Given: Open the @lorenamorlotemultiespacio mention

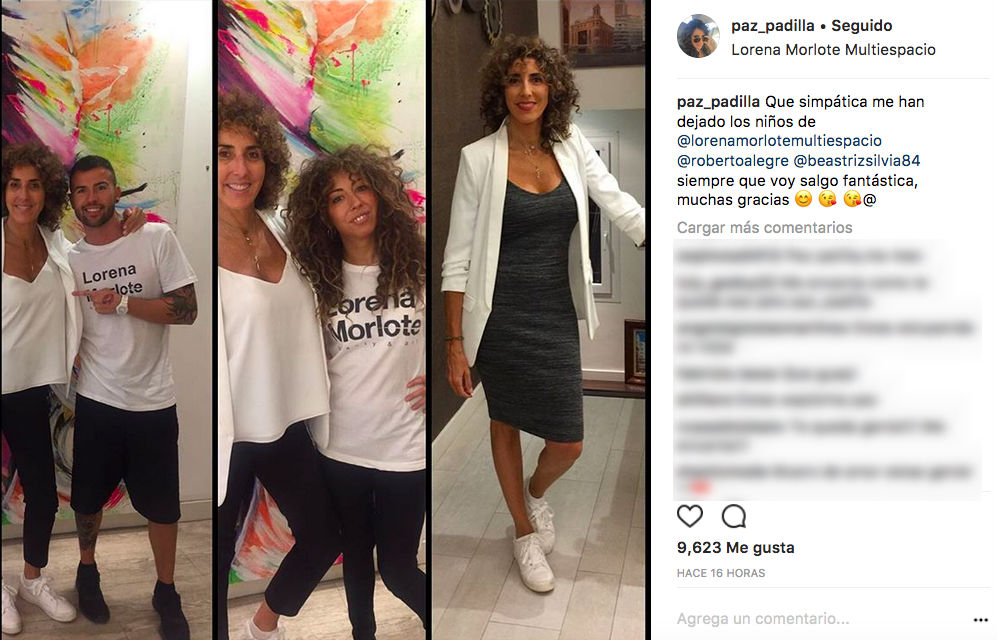Looking at the screenshot, I should click(779, 140).
